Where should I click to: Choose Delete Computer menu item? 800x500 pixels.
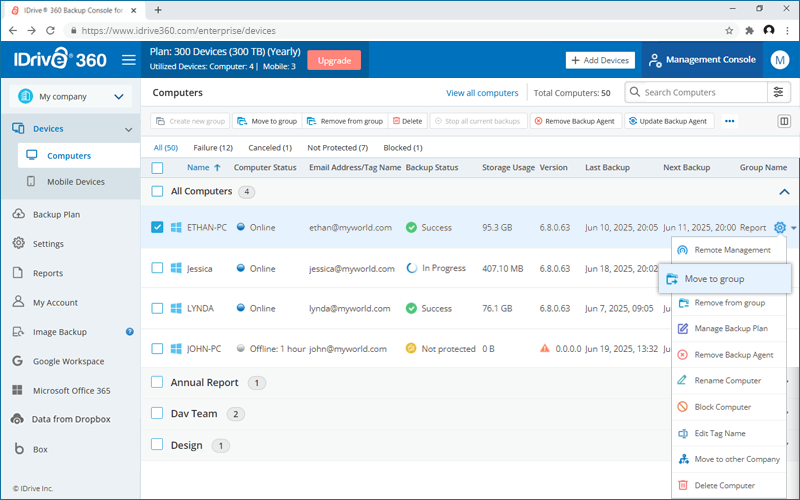click(729, 485)
